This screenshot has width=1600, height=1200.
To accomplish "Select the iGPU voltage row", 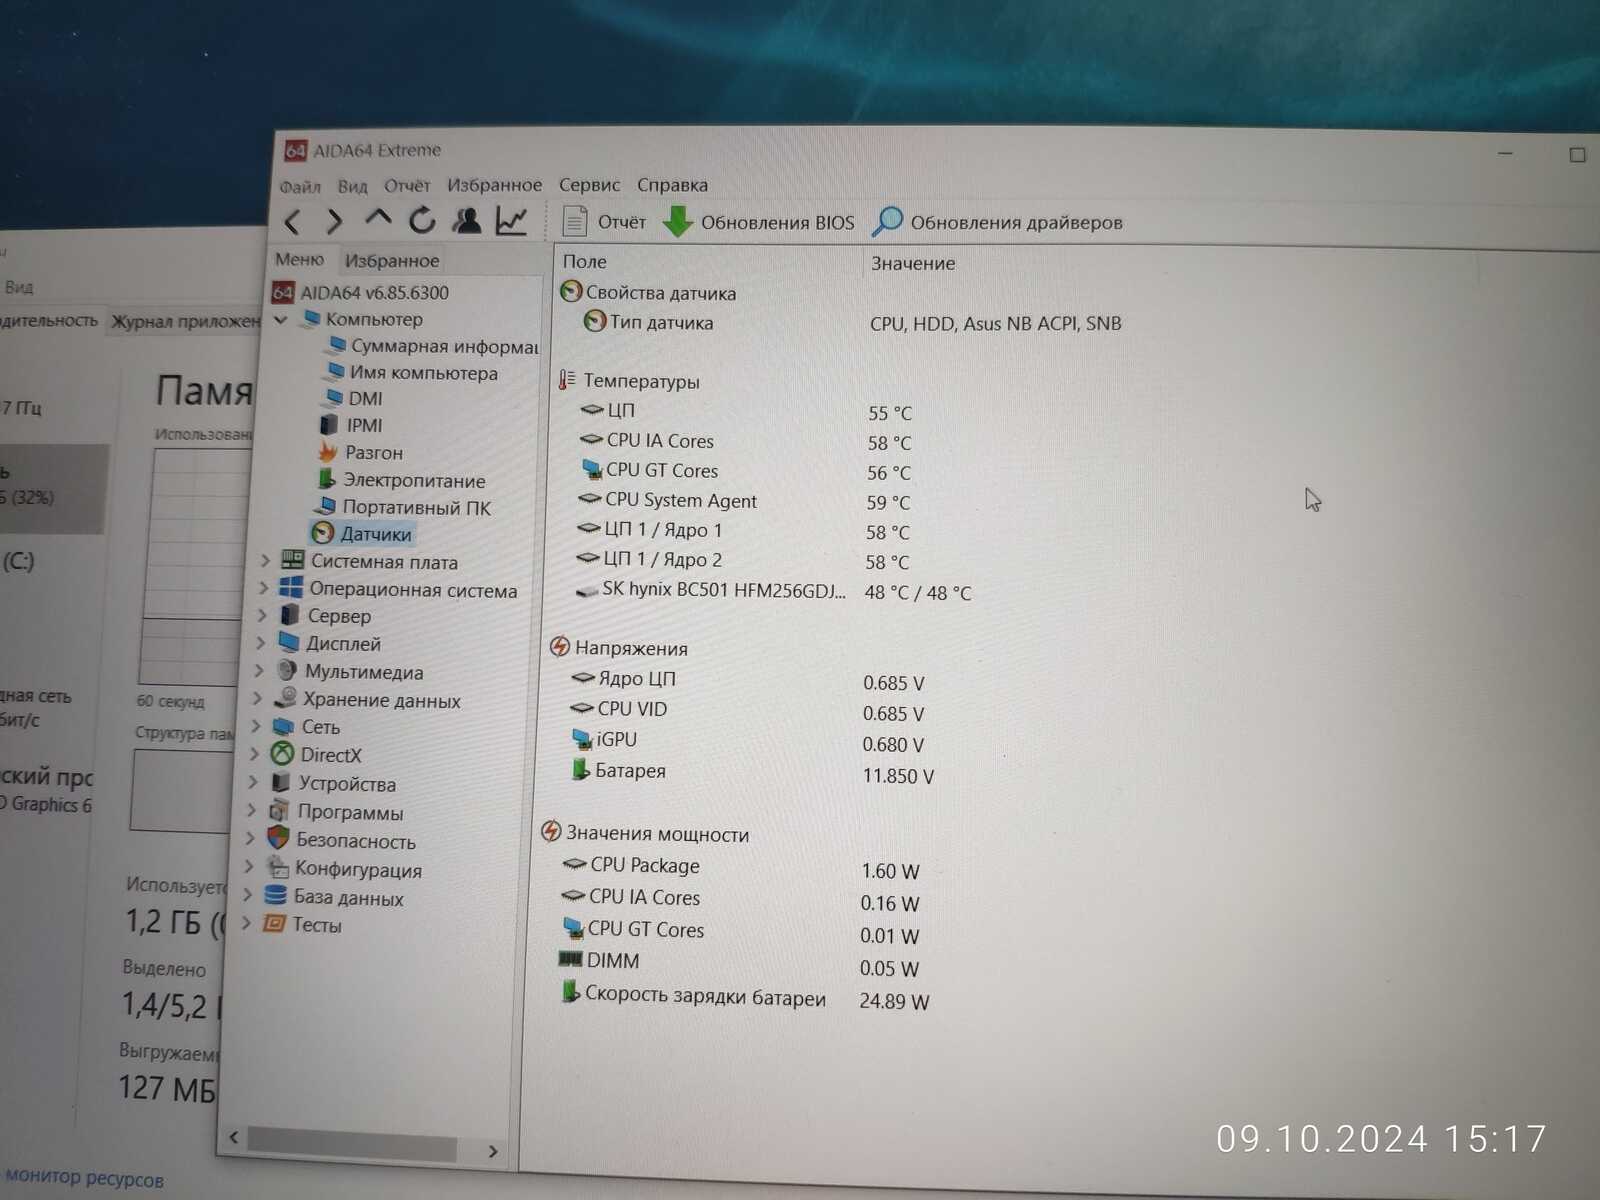I will 747,742.
